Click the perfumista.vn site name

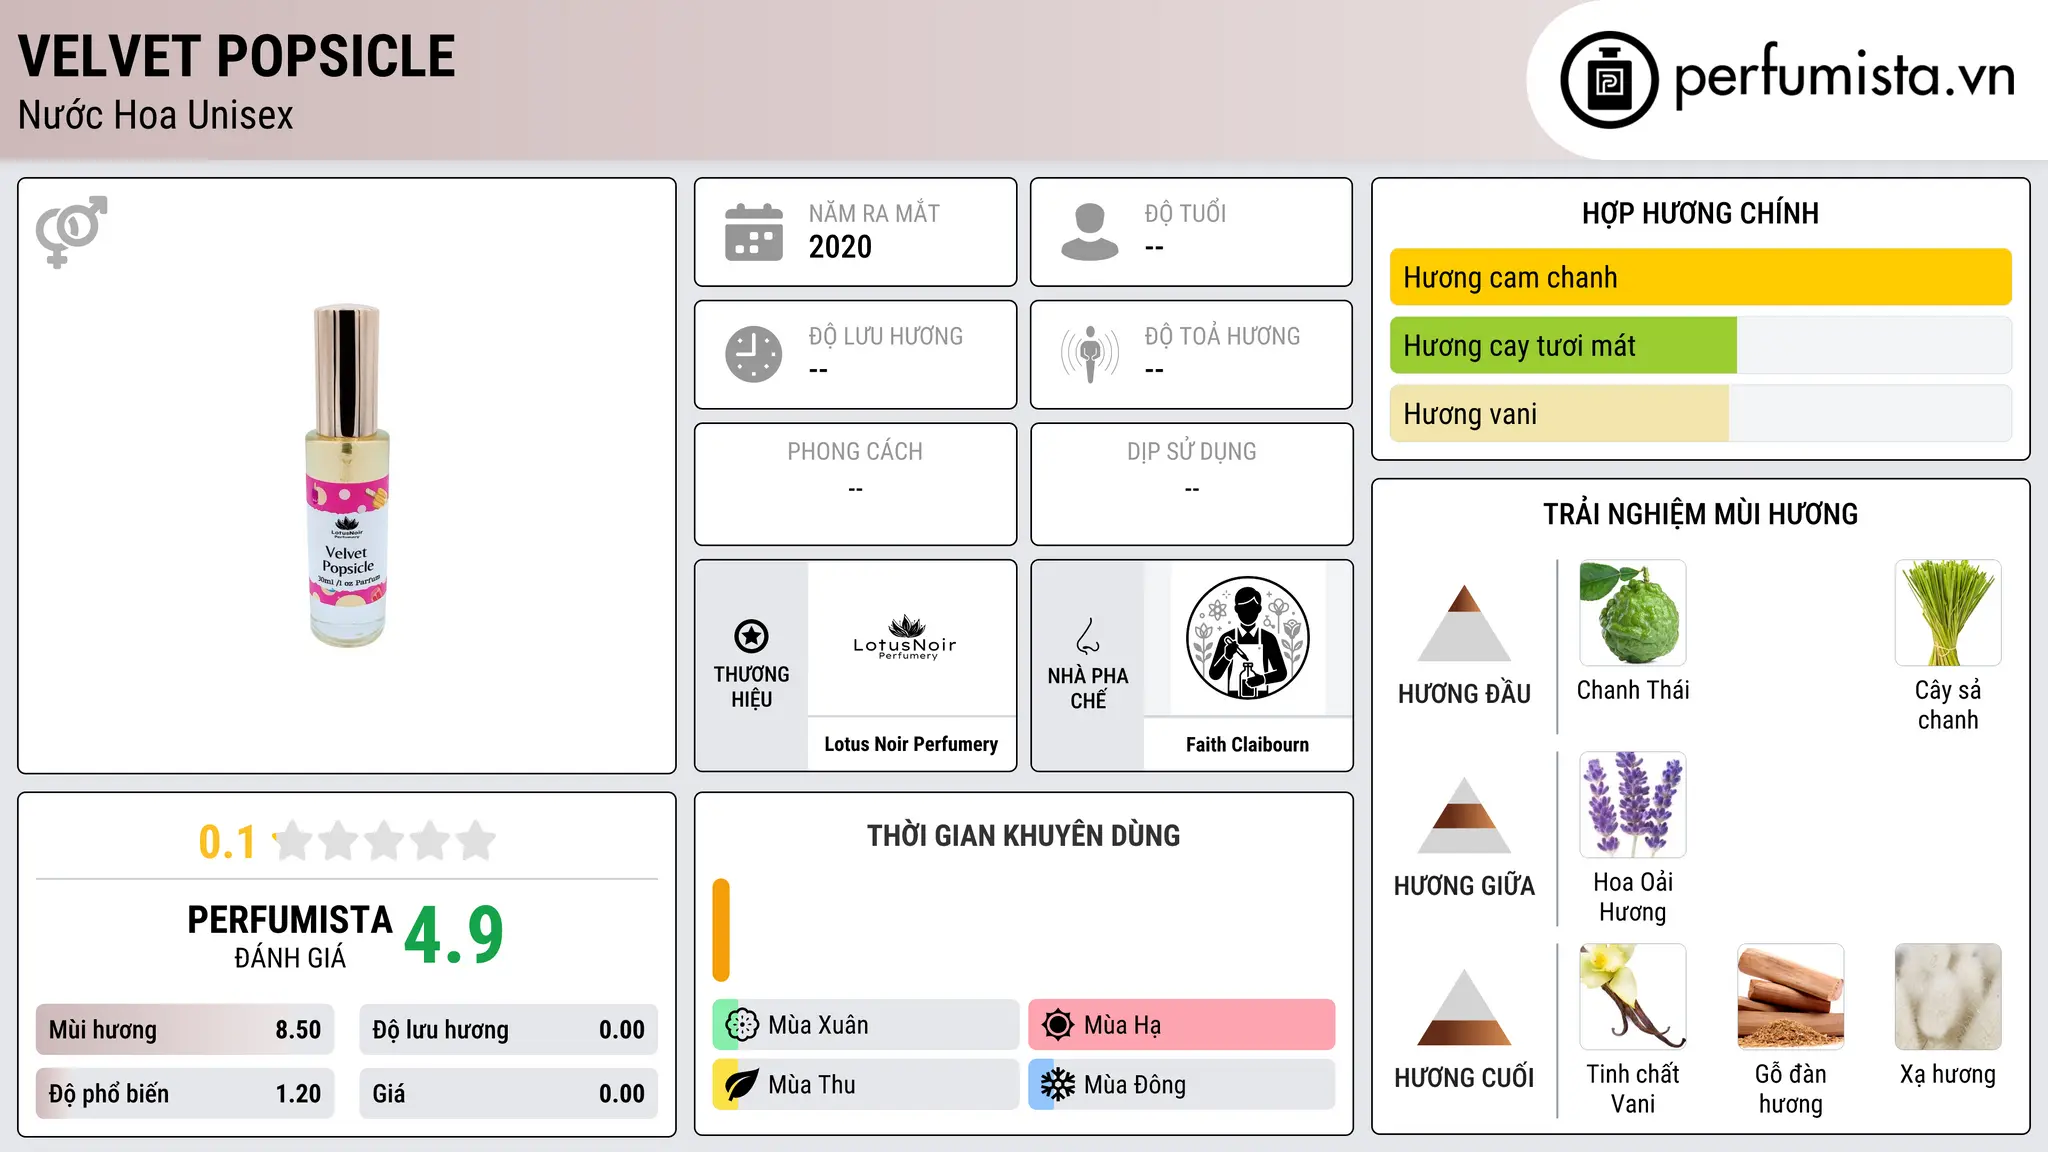(1844, 77)
